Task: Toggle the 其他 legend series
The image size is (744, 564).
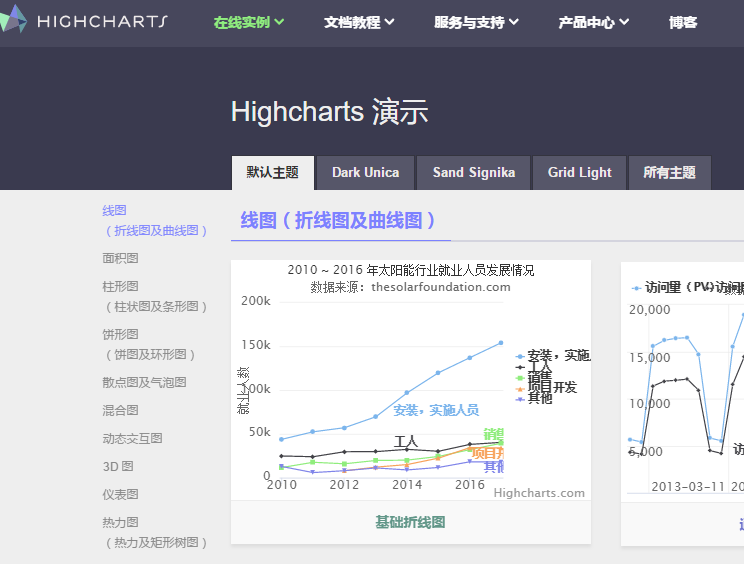Action: pos(534,399)
